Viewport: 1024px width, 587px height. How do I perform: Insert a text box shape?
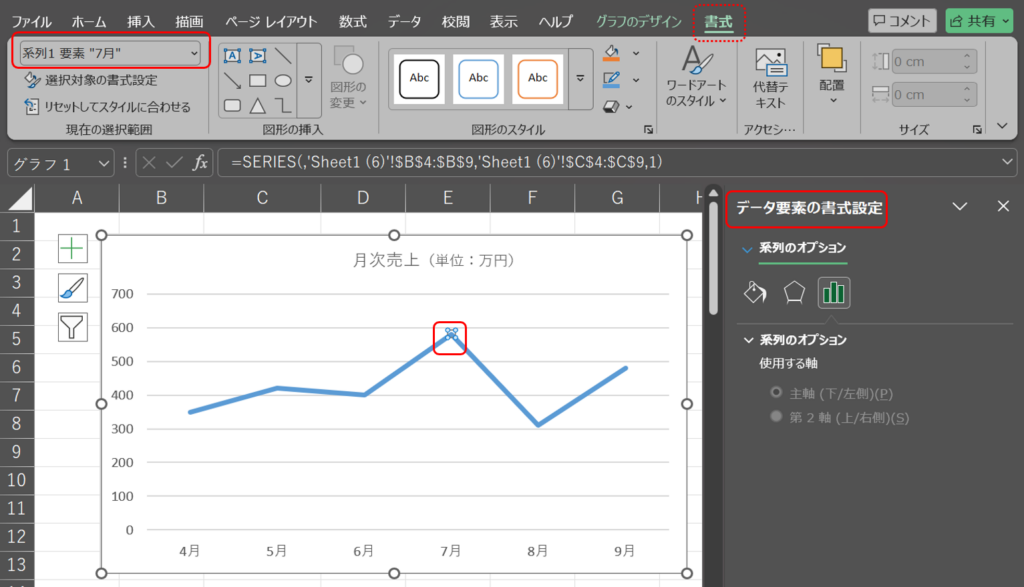click(232, 56)
